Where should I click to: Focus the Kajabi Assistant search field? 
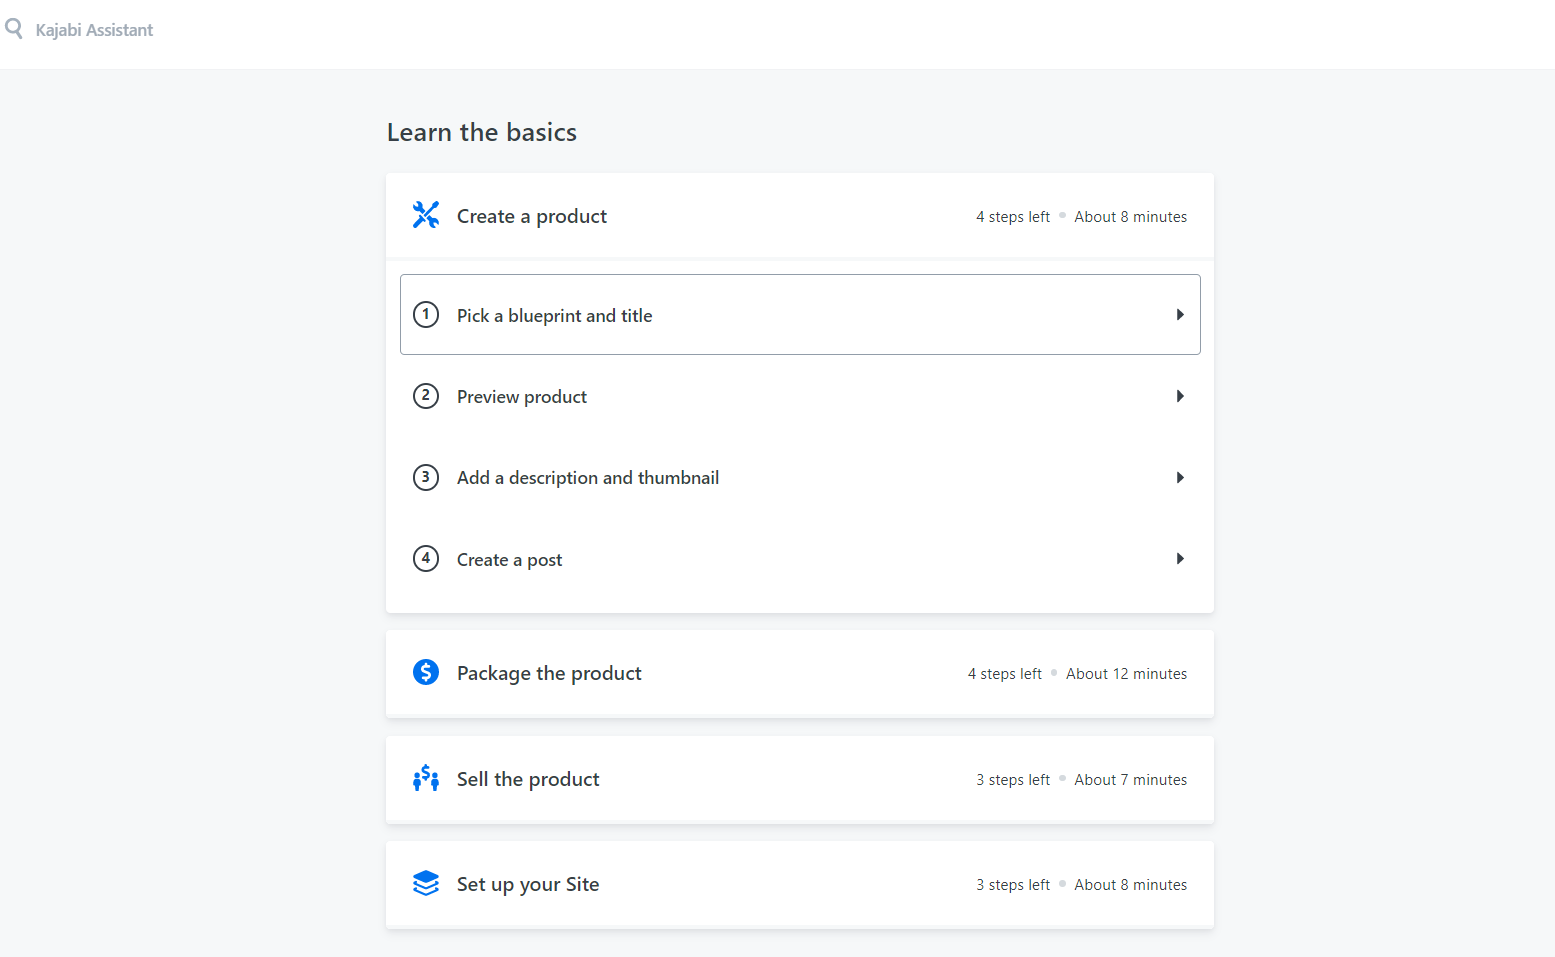(x=94, y=30)
